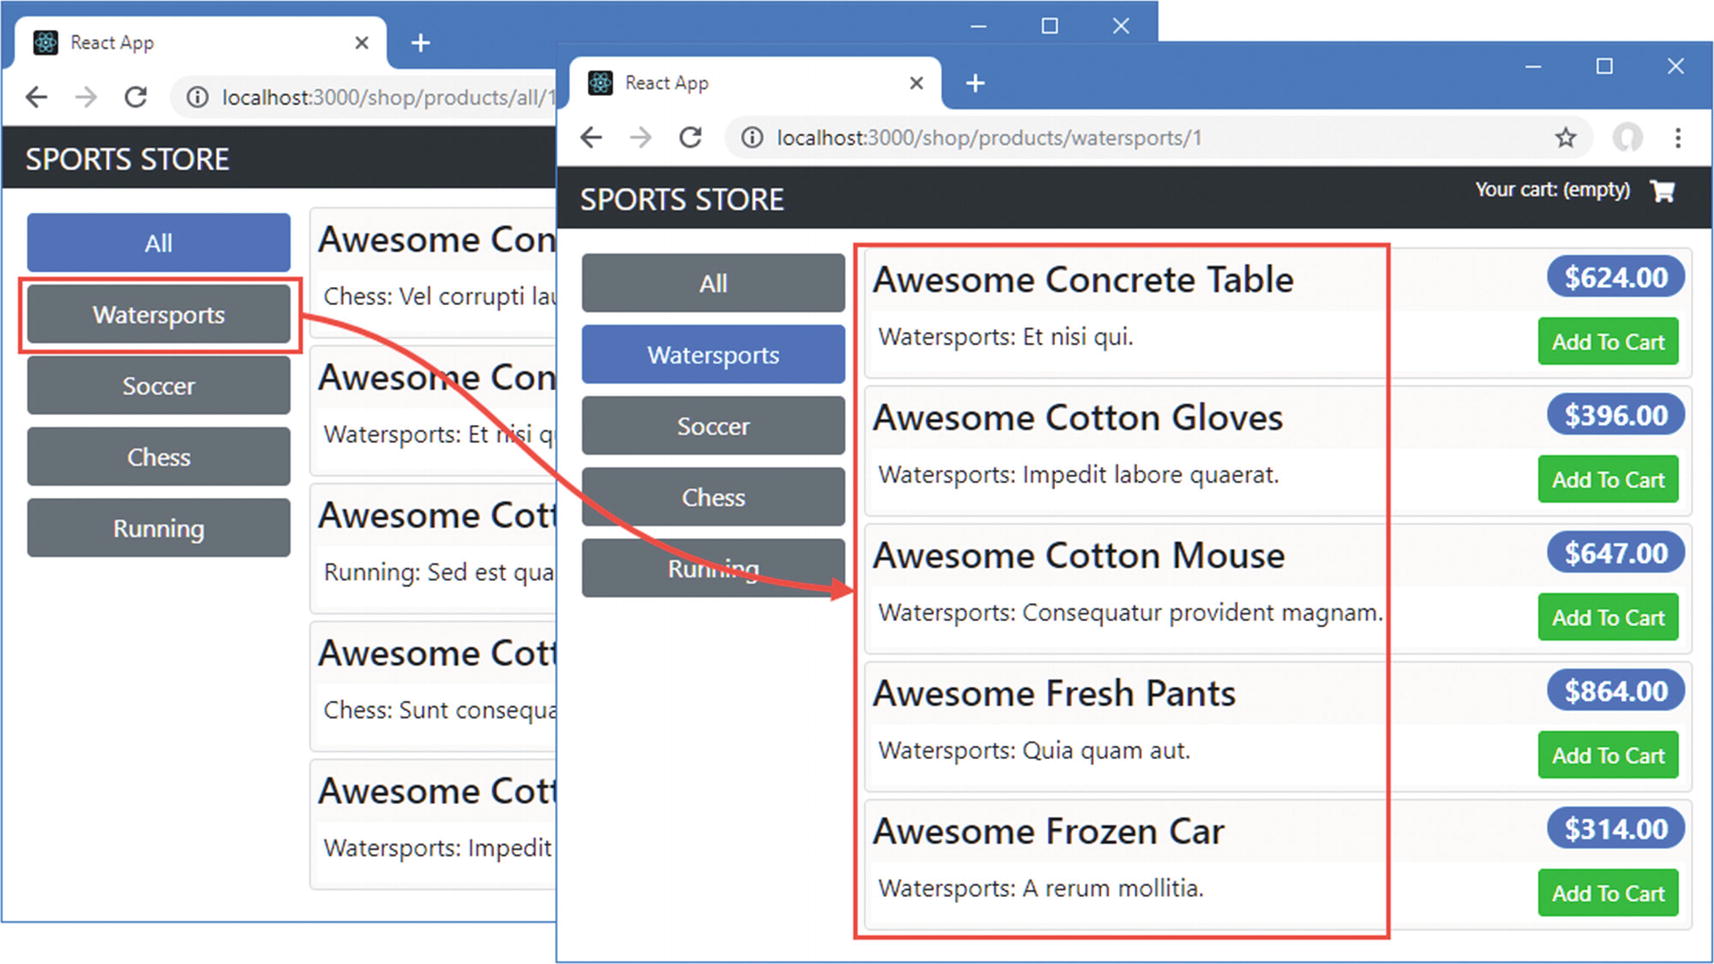Click site info icon in watersports address bar

click(x=752, y=138)
